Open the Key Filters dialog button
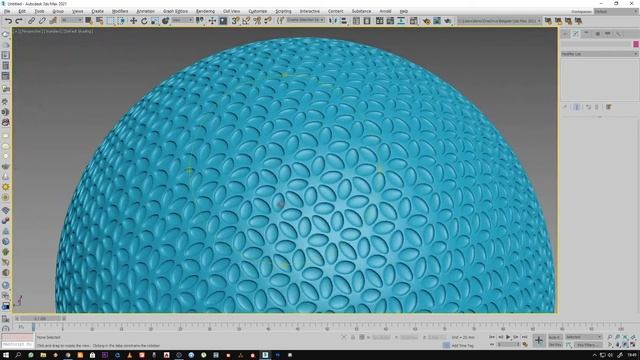The width and height of the screenshot is (640, 360). point(588,345)
